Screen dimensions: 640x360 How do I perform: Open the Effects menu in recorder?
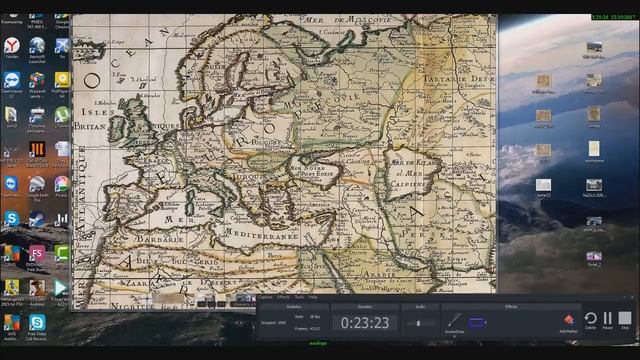point(283,298)
